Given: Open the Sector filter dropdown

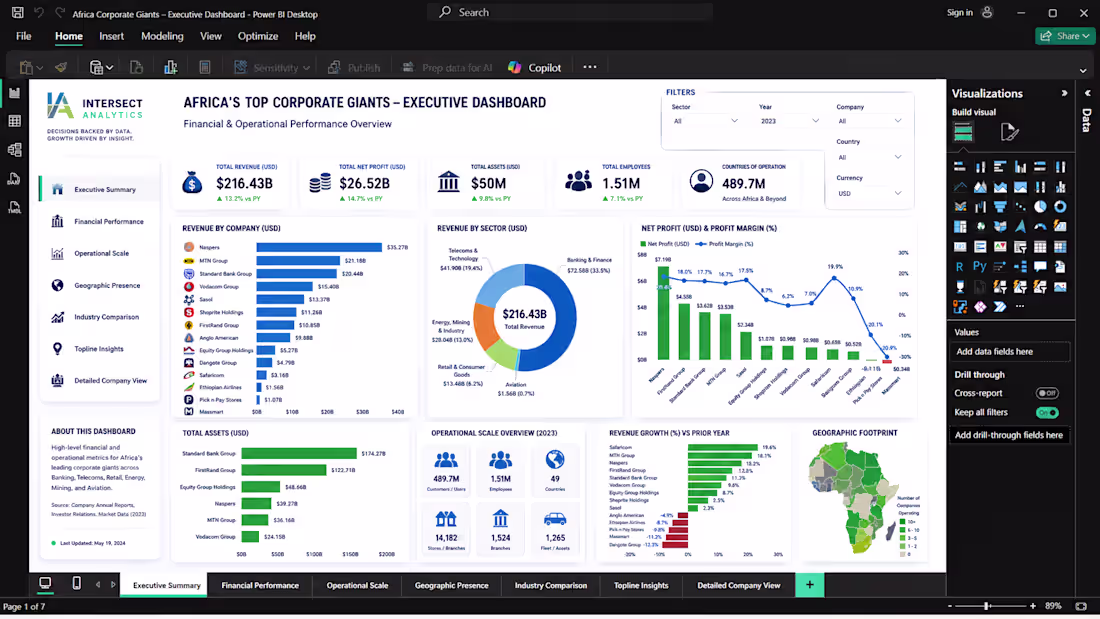Looking at the screenshot, I should click(705, 121).
